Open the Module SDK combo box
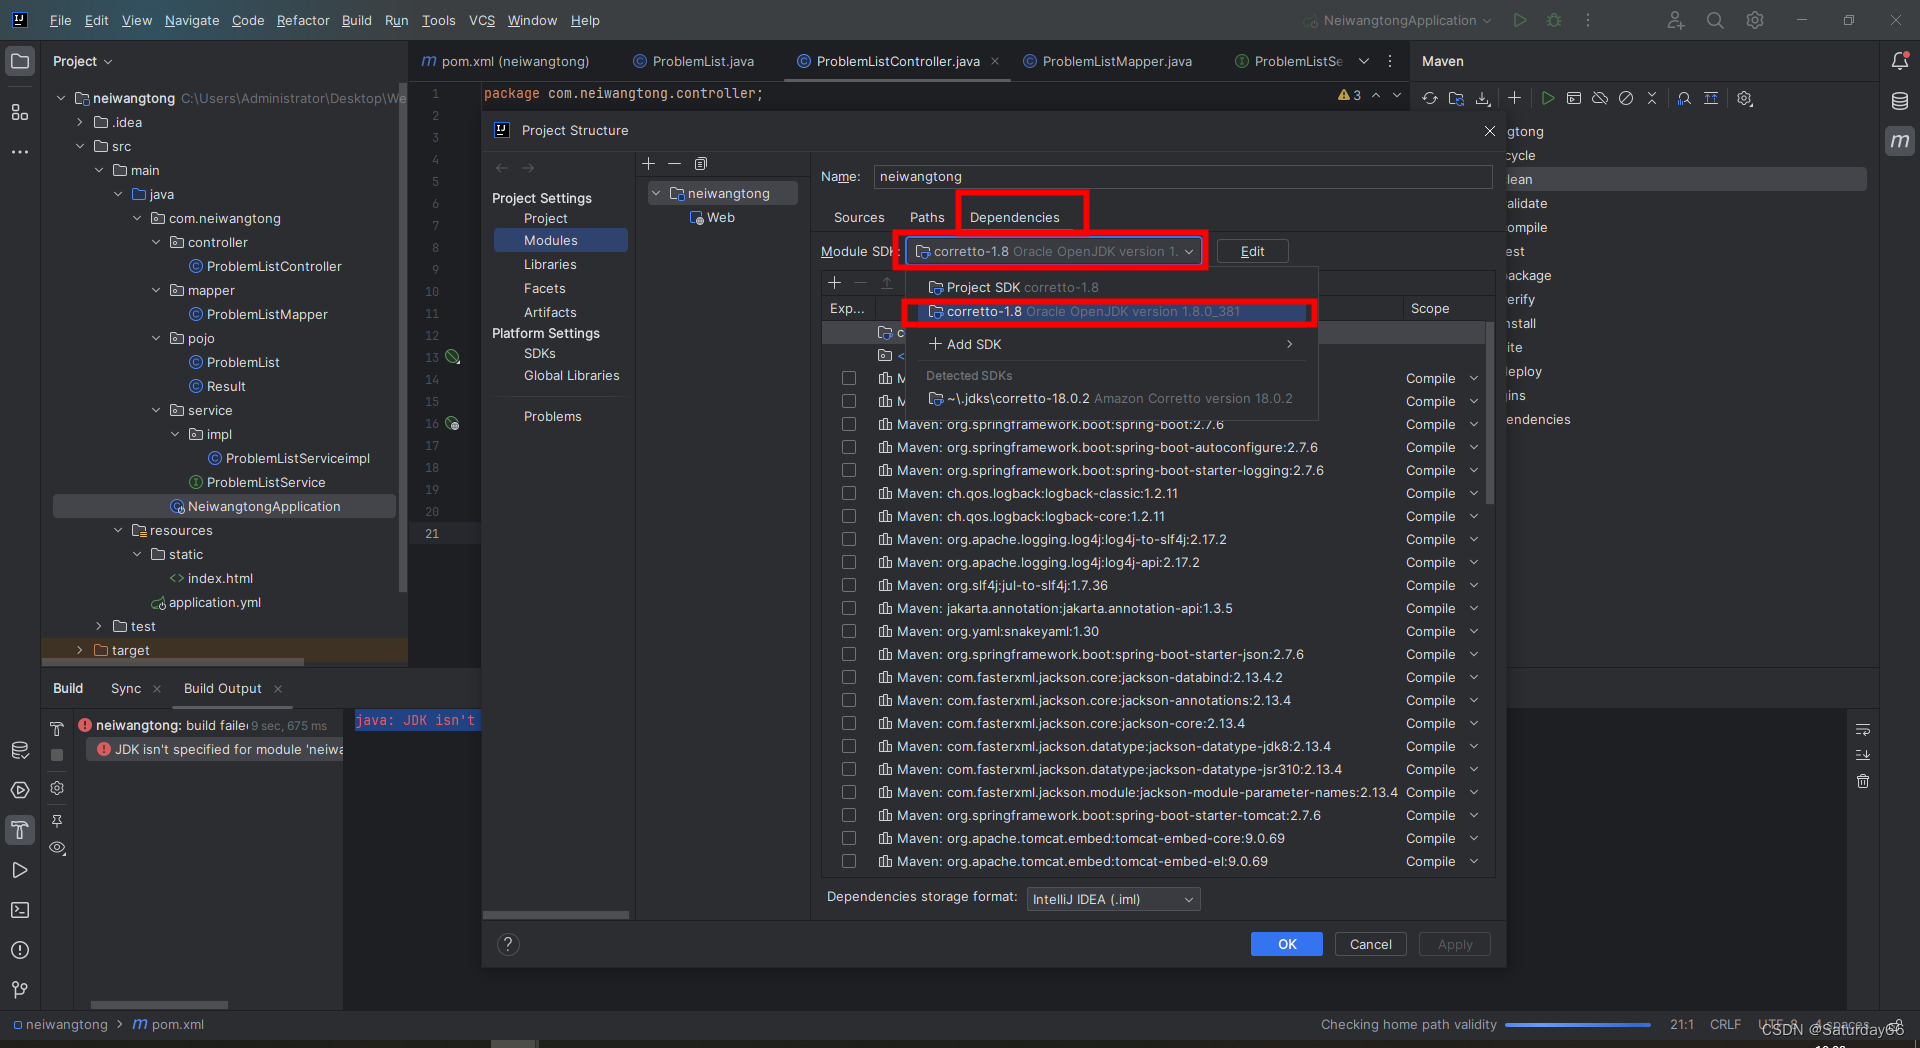Screen dimensions: 1920x1048 (x=1054, y=251)
